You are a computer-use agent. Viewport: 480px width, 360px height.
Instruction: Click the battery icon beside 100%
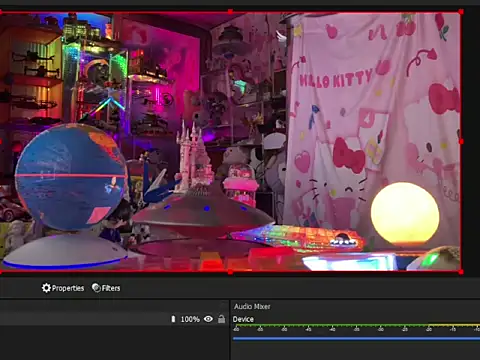coord(173,319)
